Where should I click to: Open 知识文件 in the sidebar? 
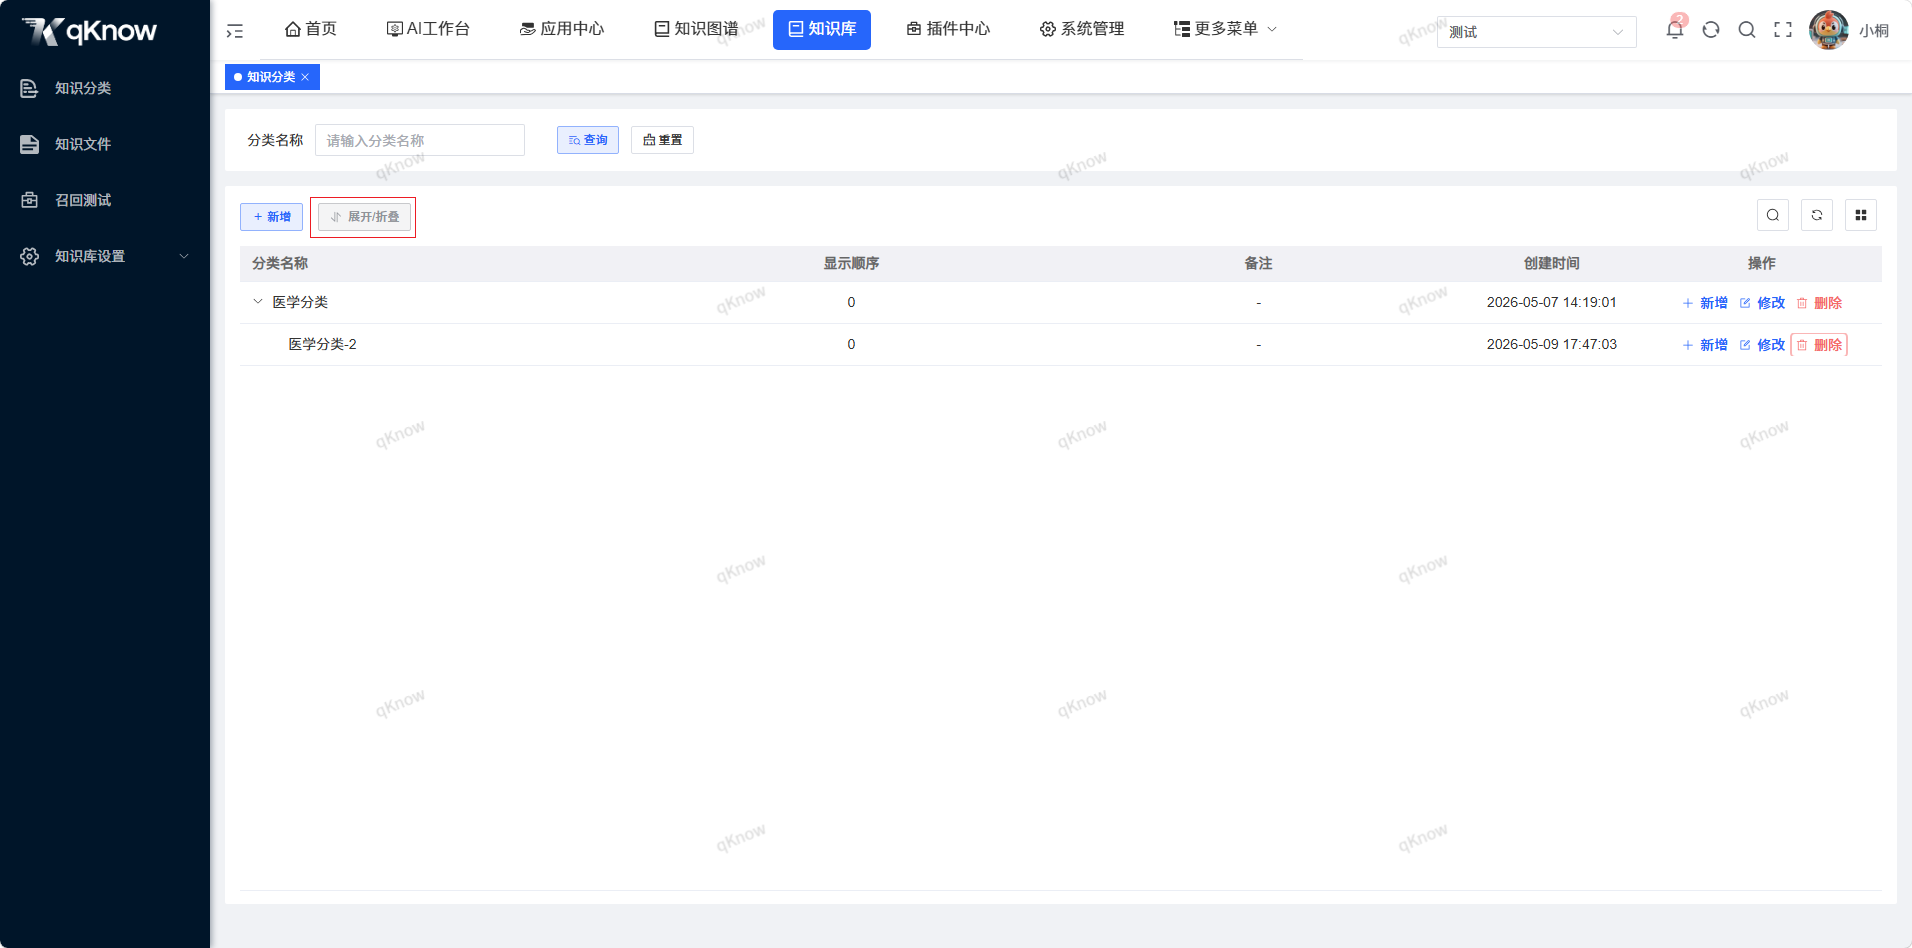pyautogui.click(x=105, y=144)
